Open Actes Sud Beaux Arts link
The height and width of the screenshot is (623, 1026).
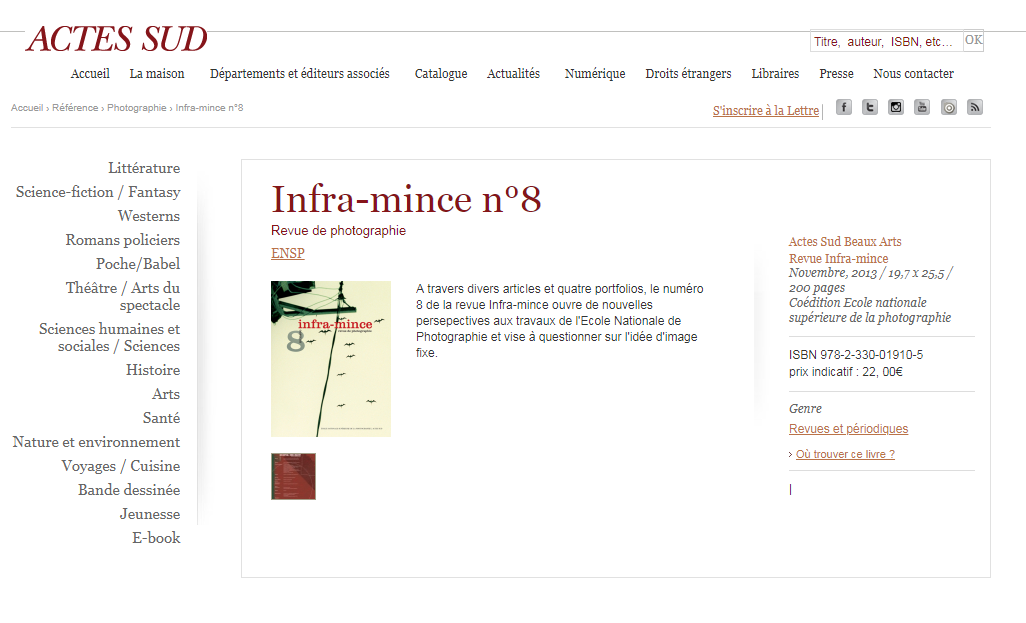(845, 241)
